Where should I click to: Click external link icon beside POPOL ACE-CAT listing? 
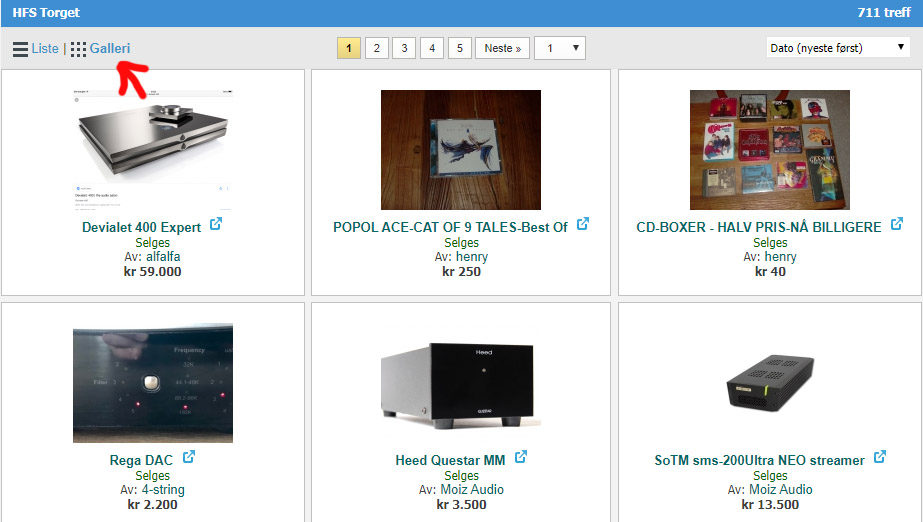click(583, 224)
